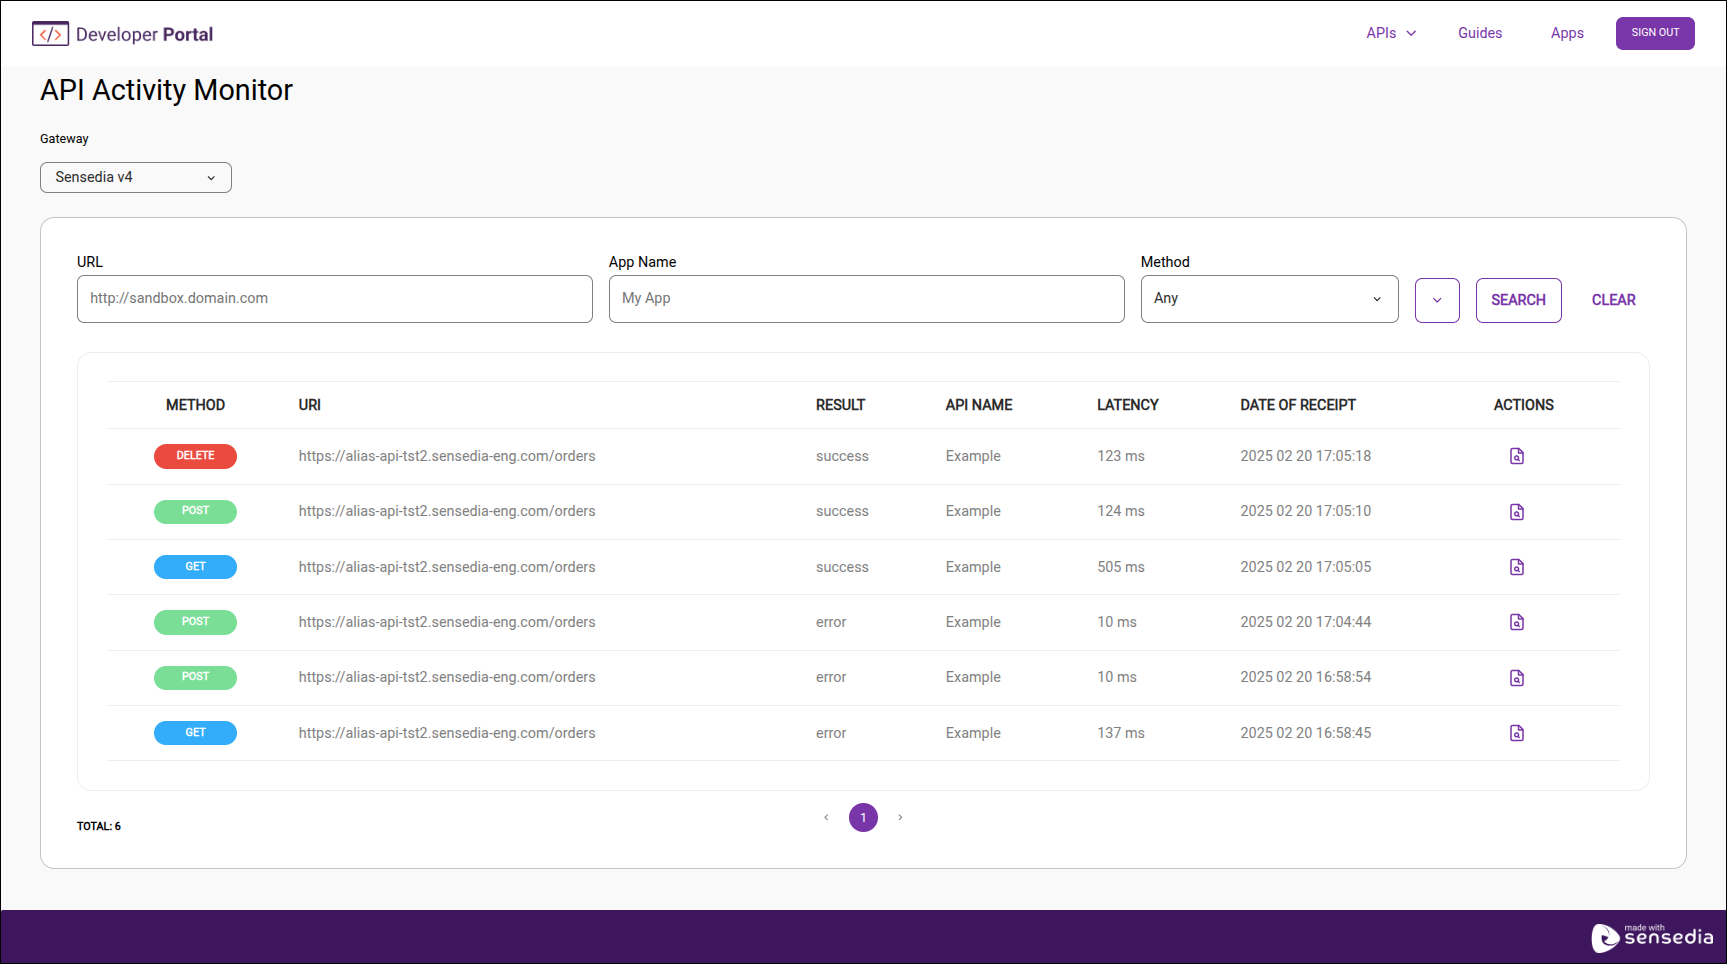
Task: Click the Developer Portal code logo icon
Action: 50,33
